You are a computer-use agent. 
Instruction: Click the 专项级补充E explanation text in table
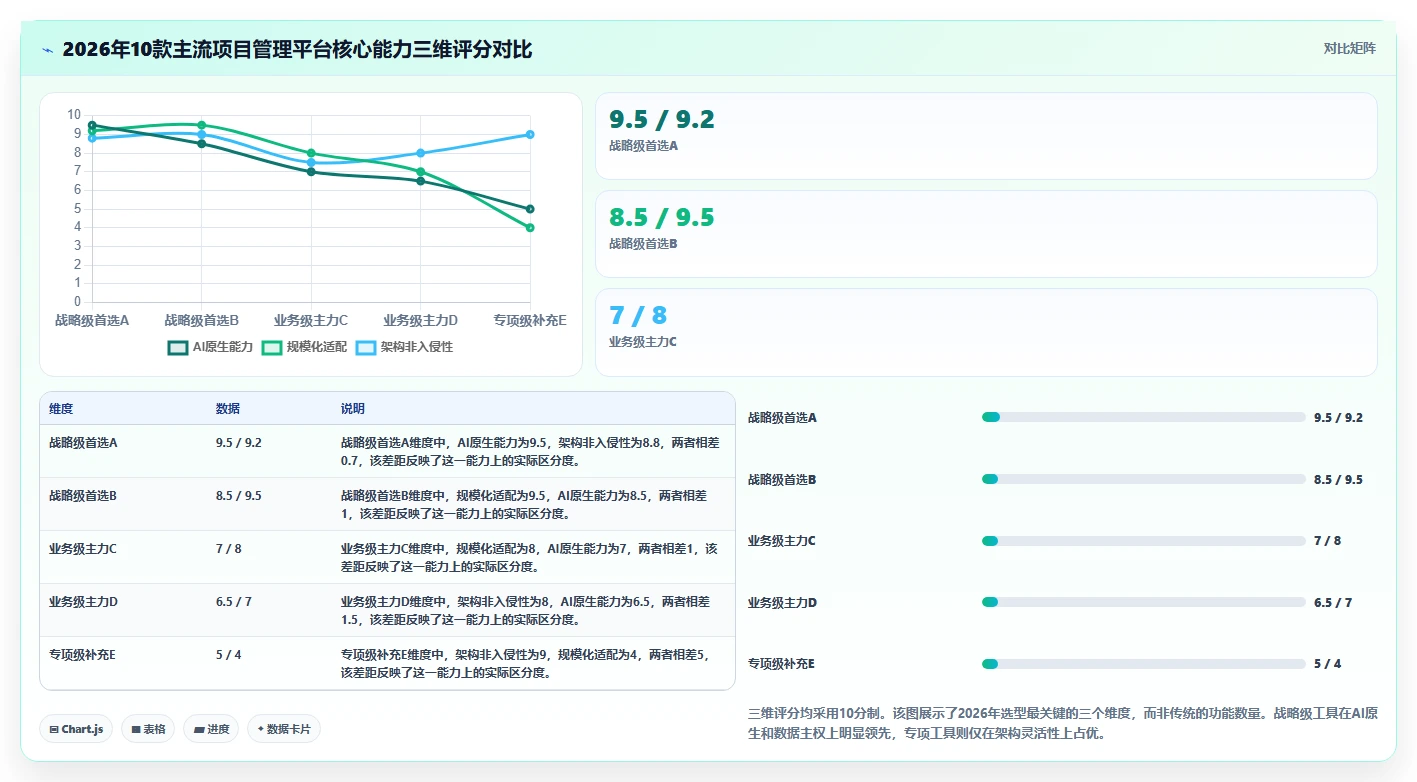pos(525,663)
